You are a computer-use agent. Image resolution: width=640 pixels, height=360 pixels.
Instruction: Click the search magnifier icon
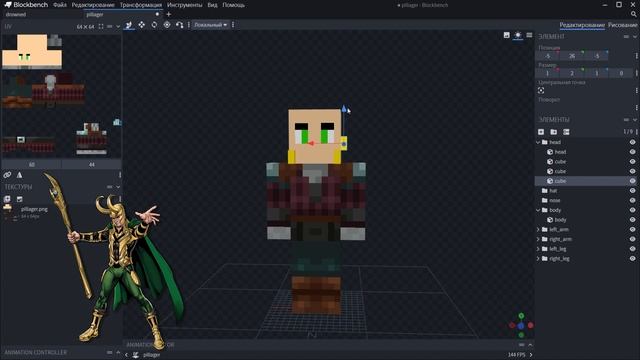633,14
